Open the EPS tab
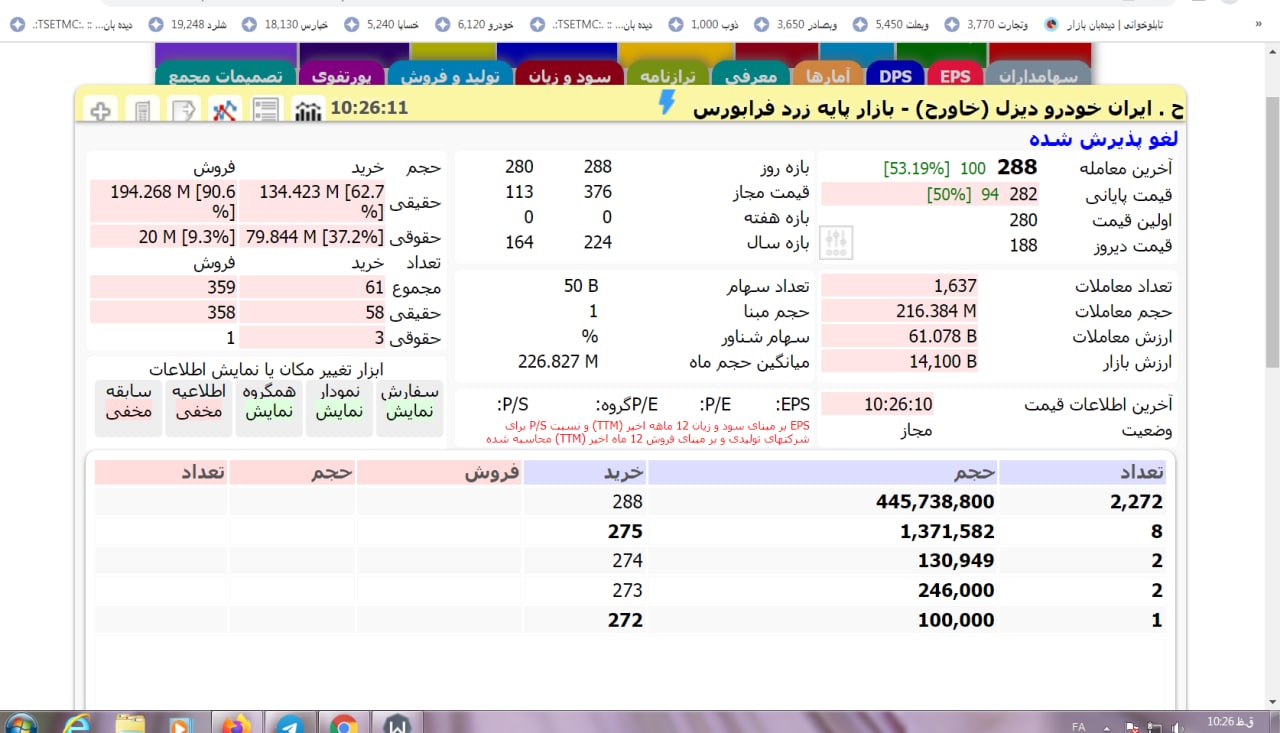 (955, 76)
